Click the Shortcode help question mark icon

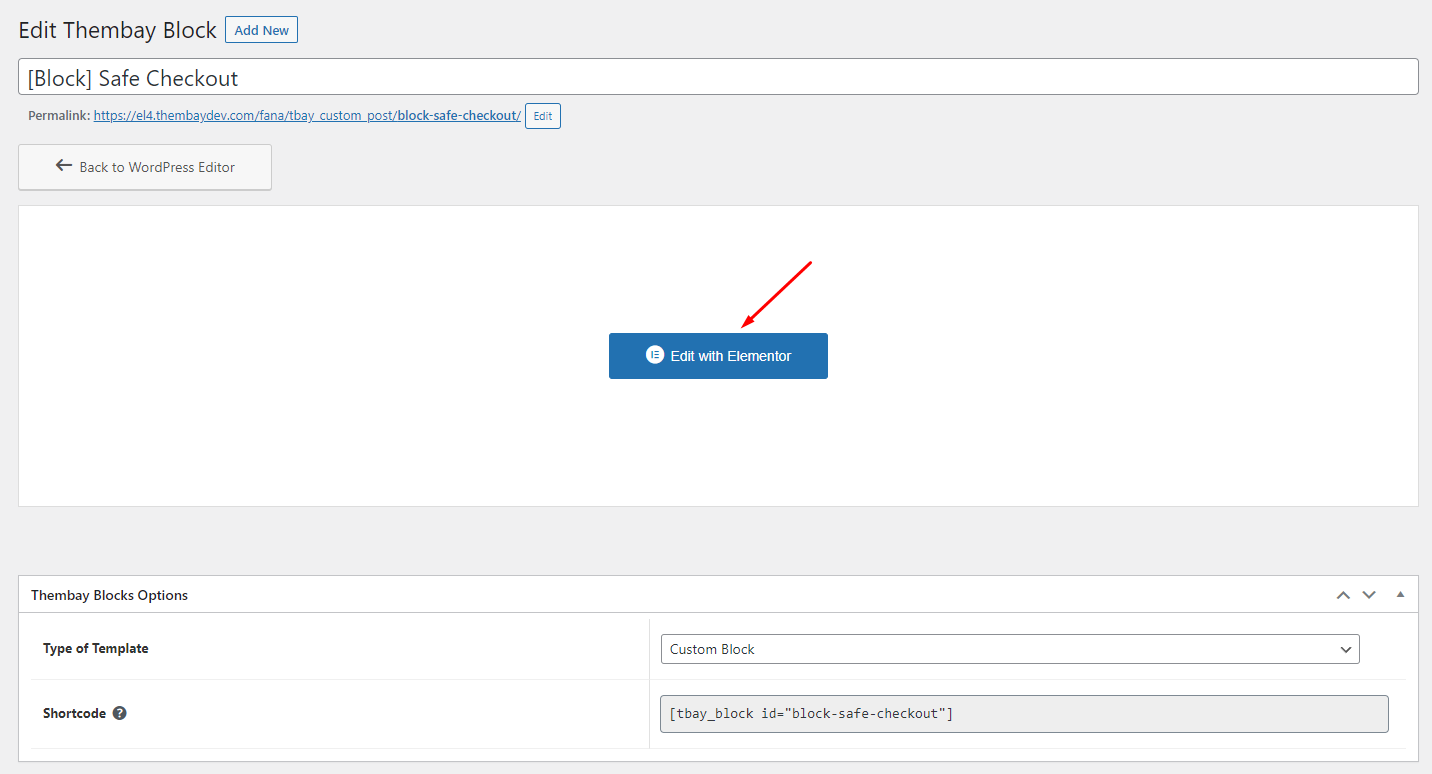pyautogui.click(x=120, y=714)
